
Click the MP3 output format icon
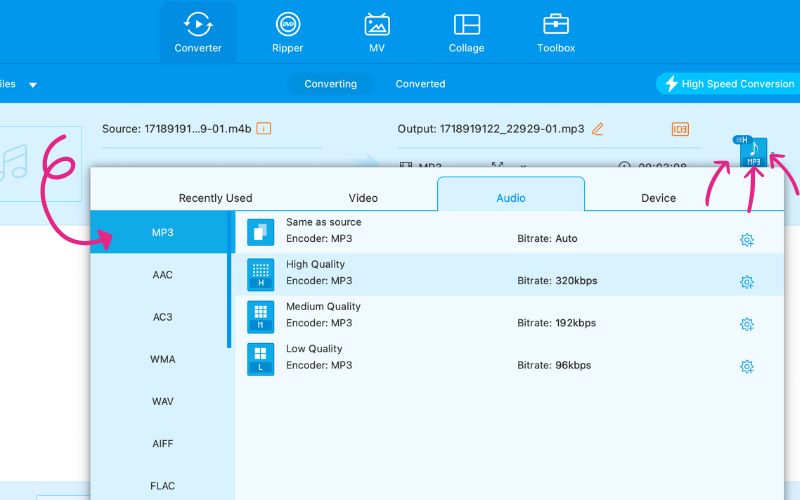753,153
